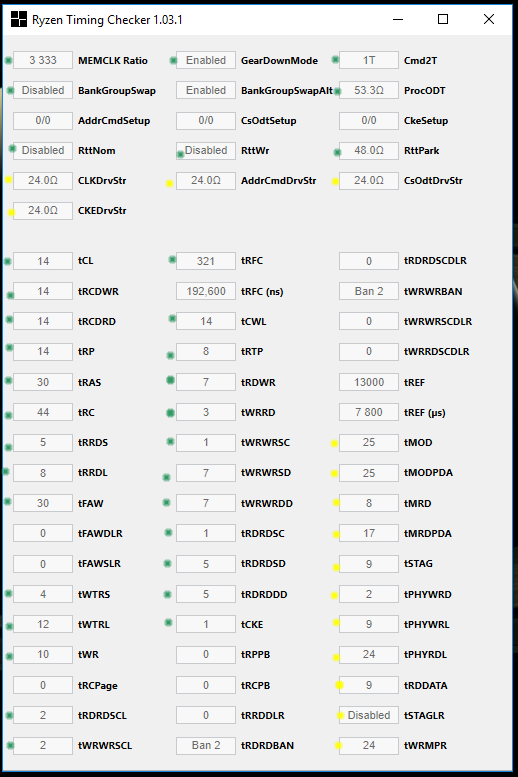Click the yellow dot beside tRDDATA
This screenshot has height=777, width=518.
tap(339, 685)
